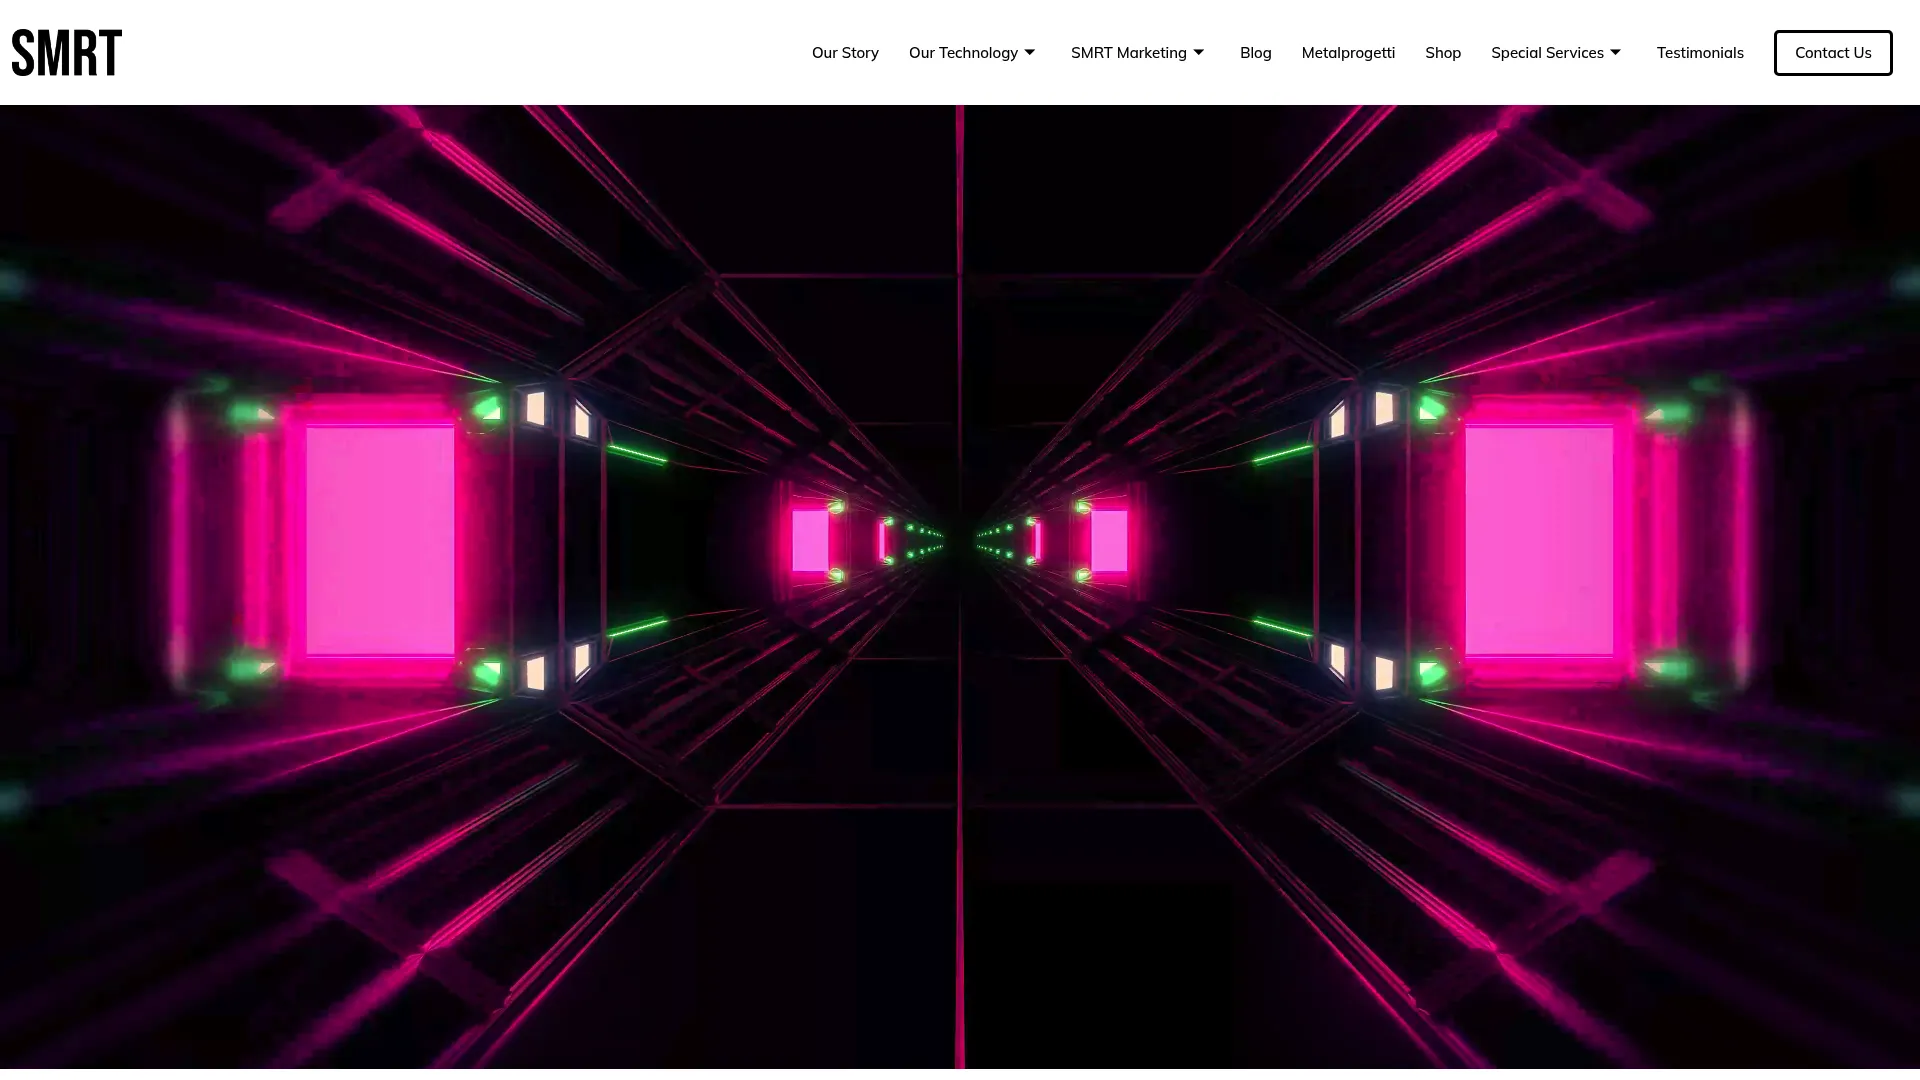Visit the Metalprogetti link
1920x1080 pixels.
click(1348, 53)
